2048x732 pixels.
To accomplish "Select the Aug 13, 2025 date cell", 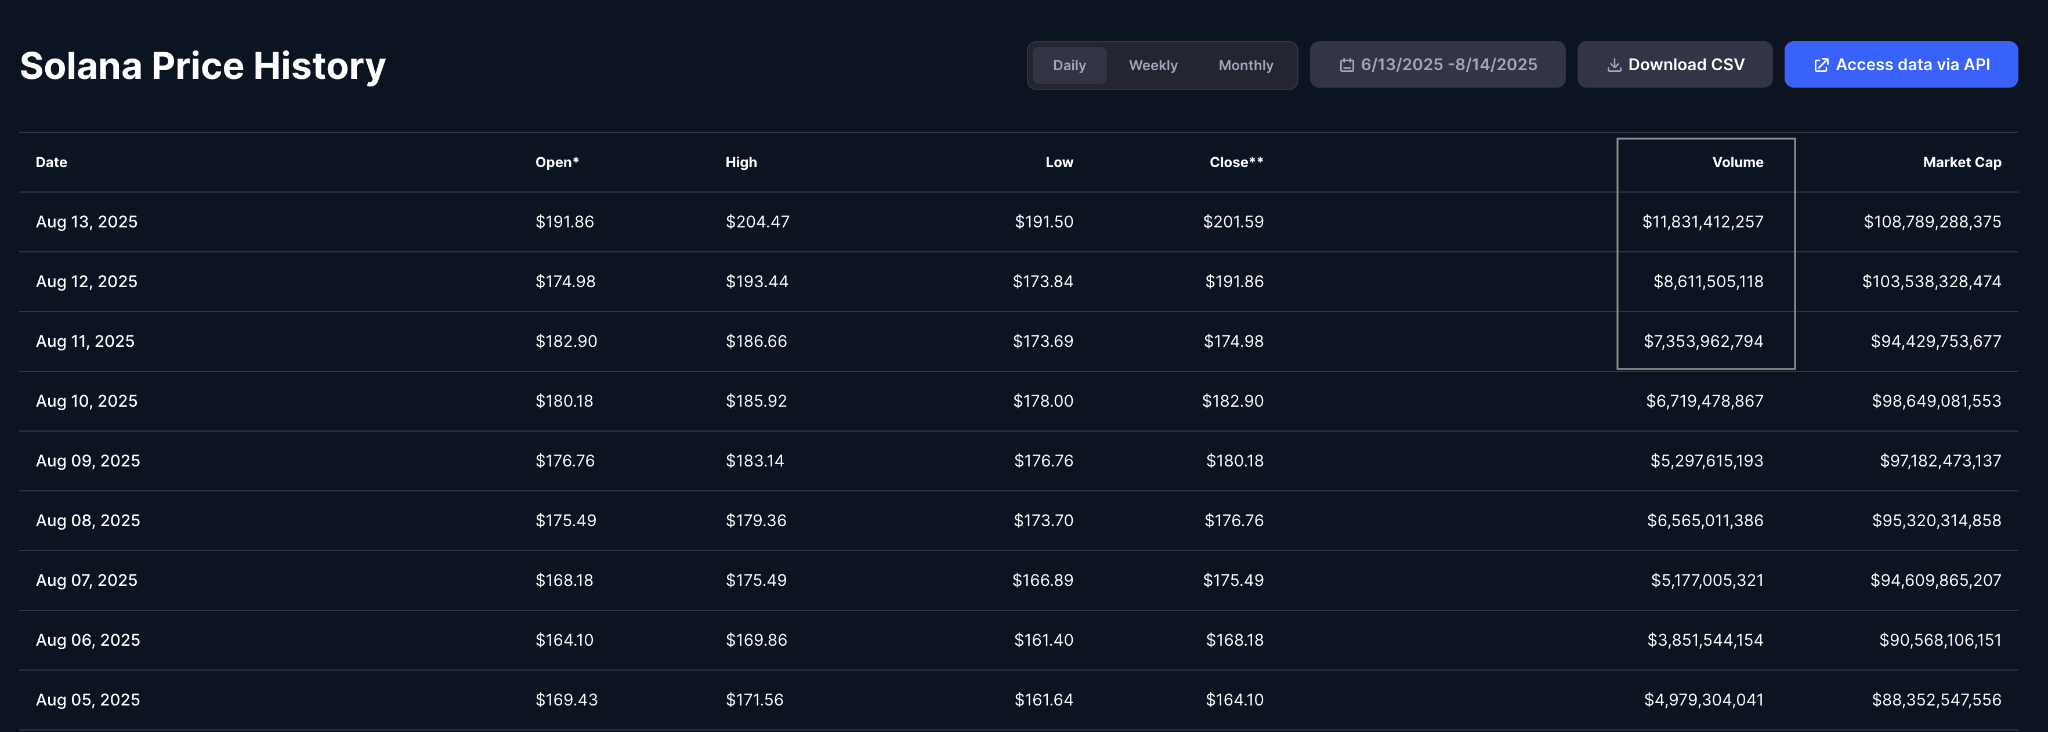I will (x=87, y=222).
